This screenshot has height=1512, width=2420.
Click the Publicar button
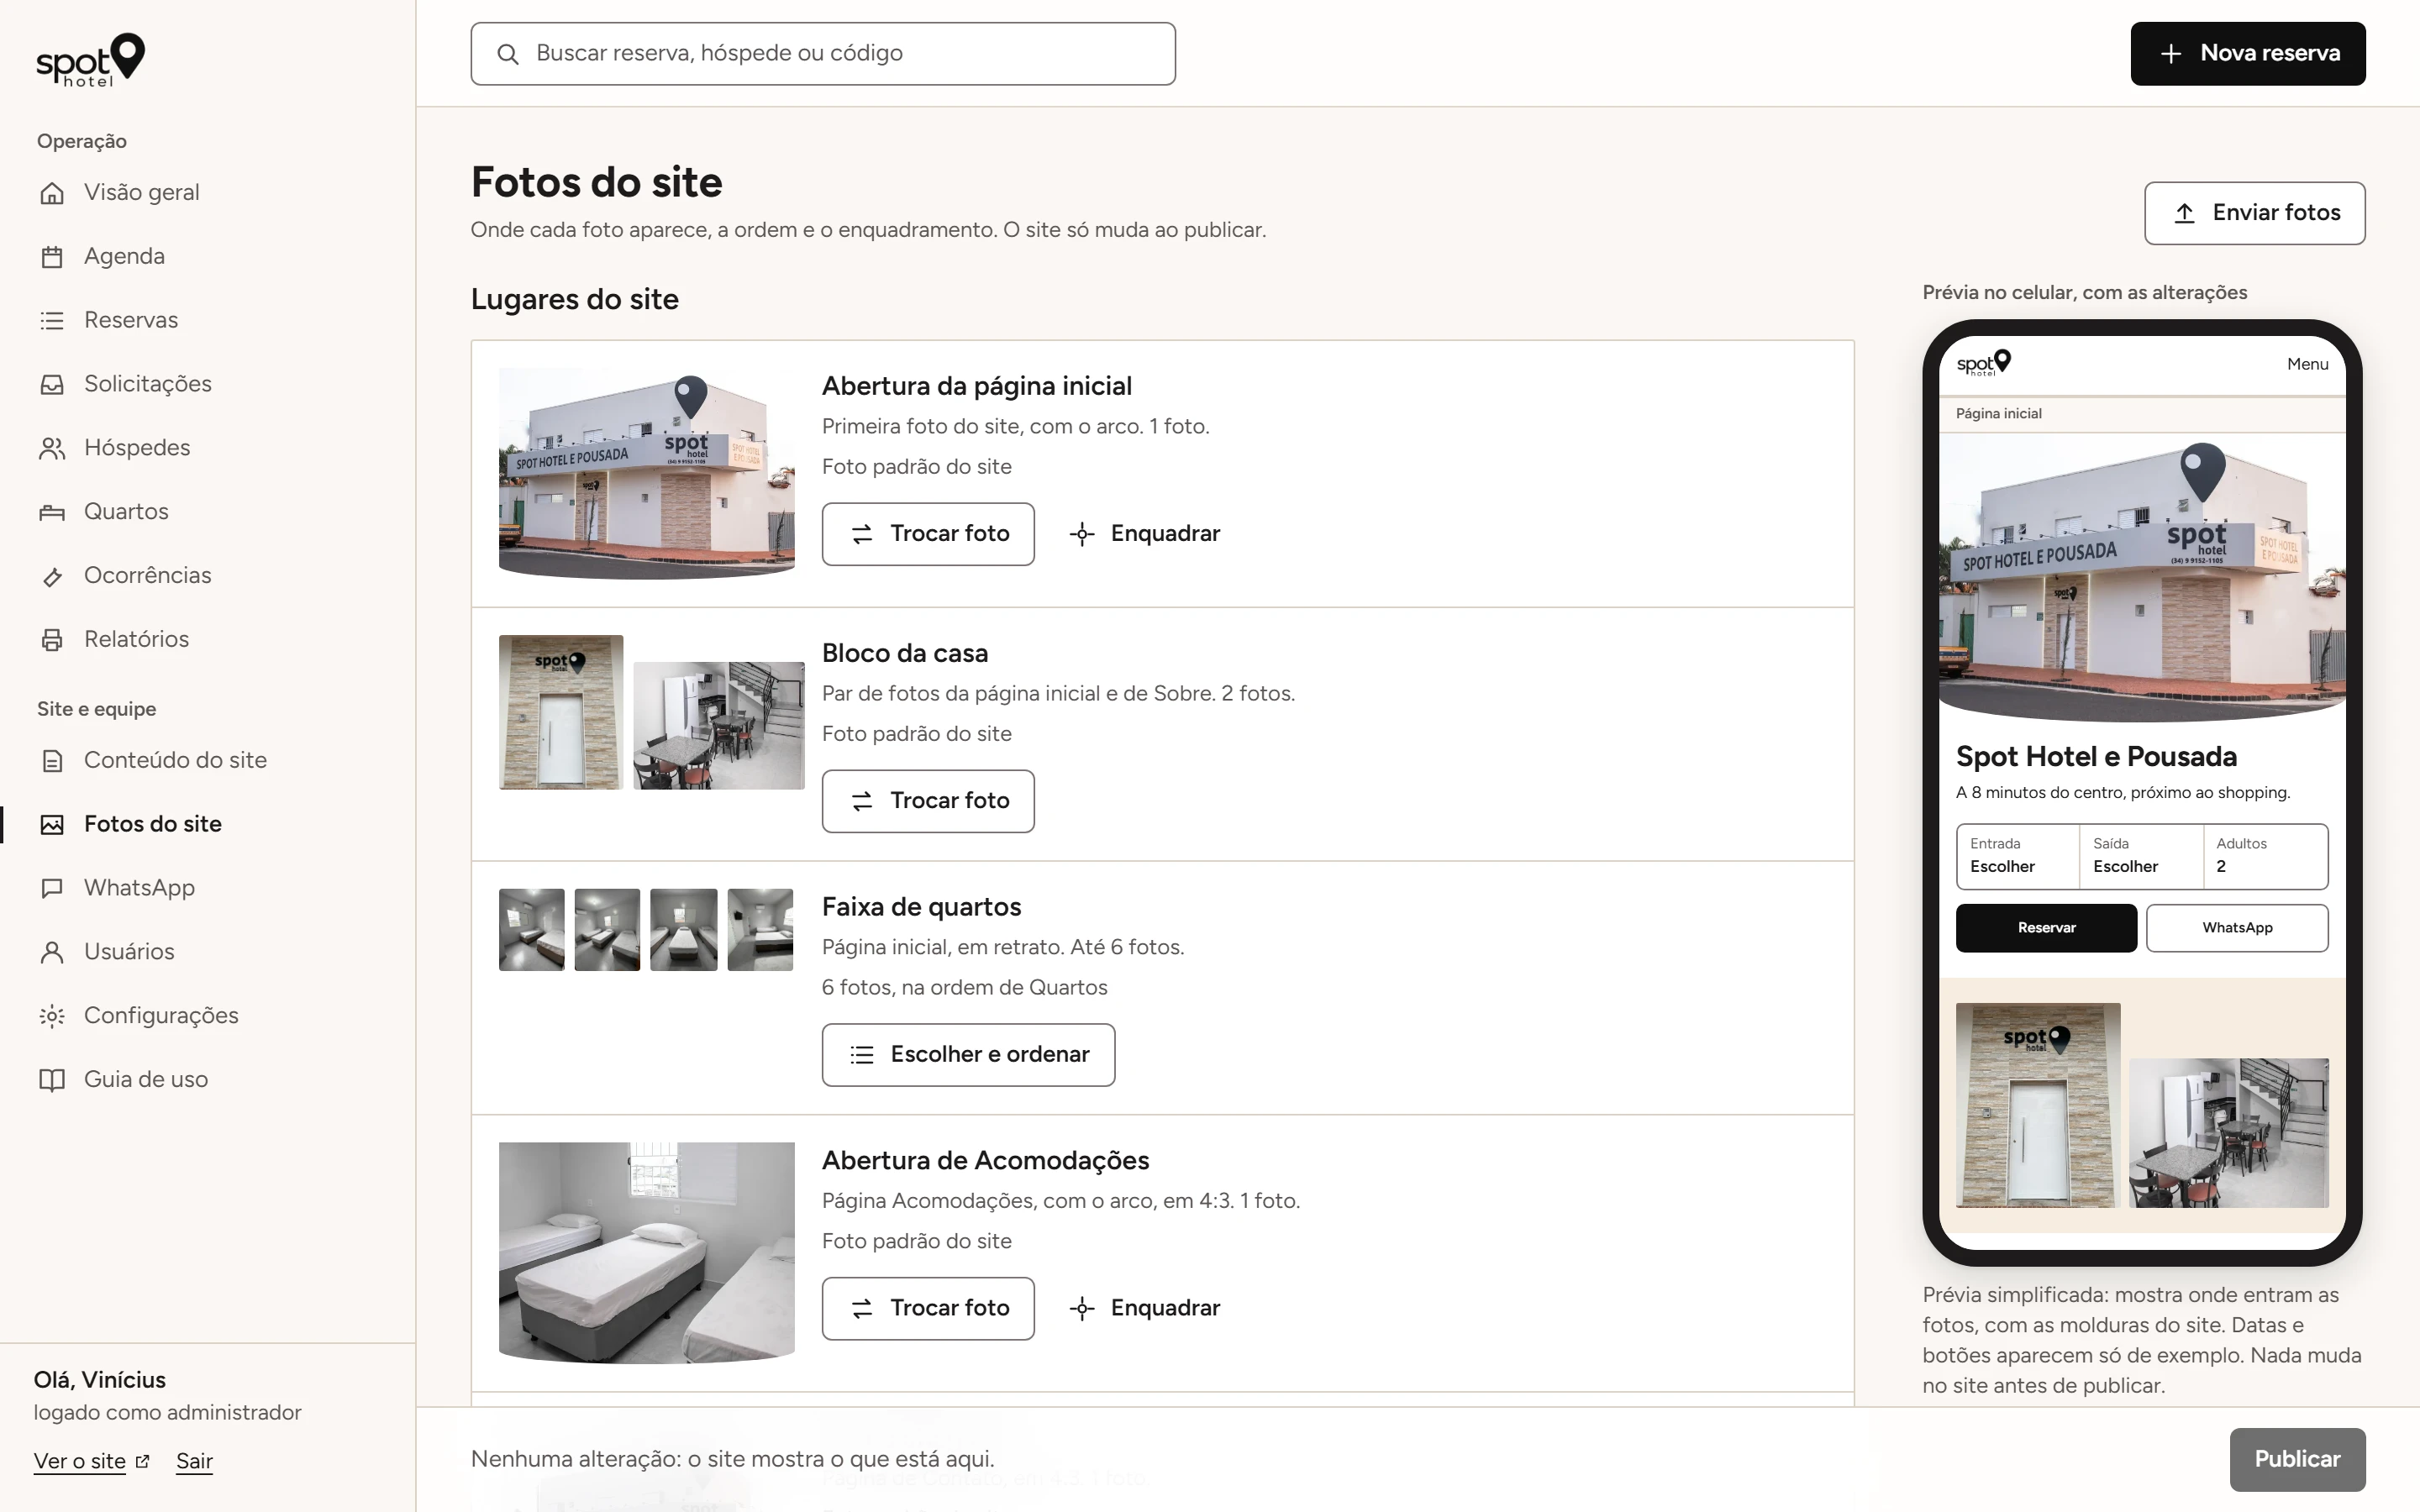[x=2297, y=1460]
